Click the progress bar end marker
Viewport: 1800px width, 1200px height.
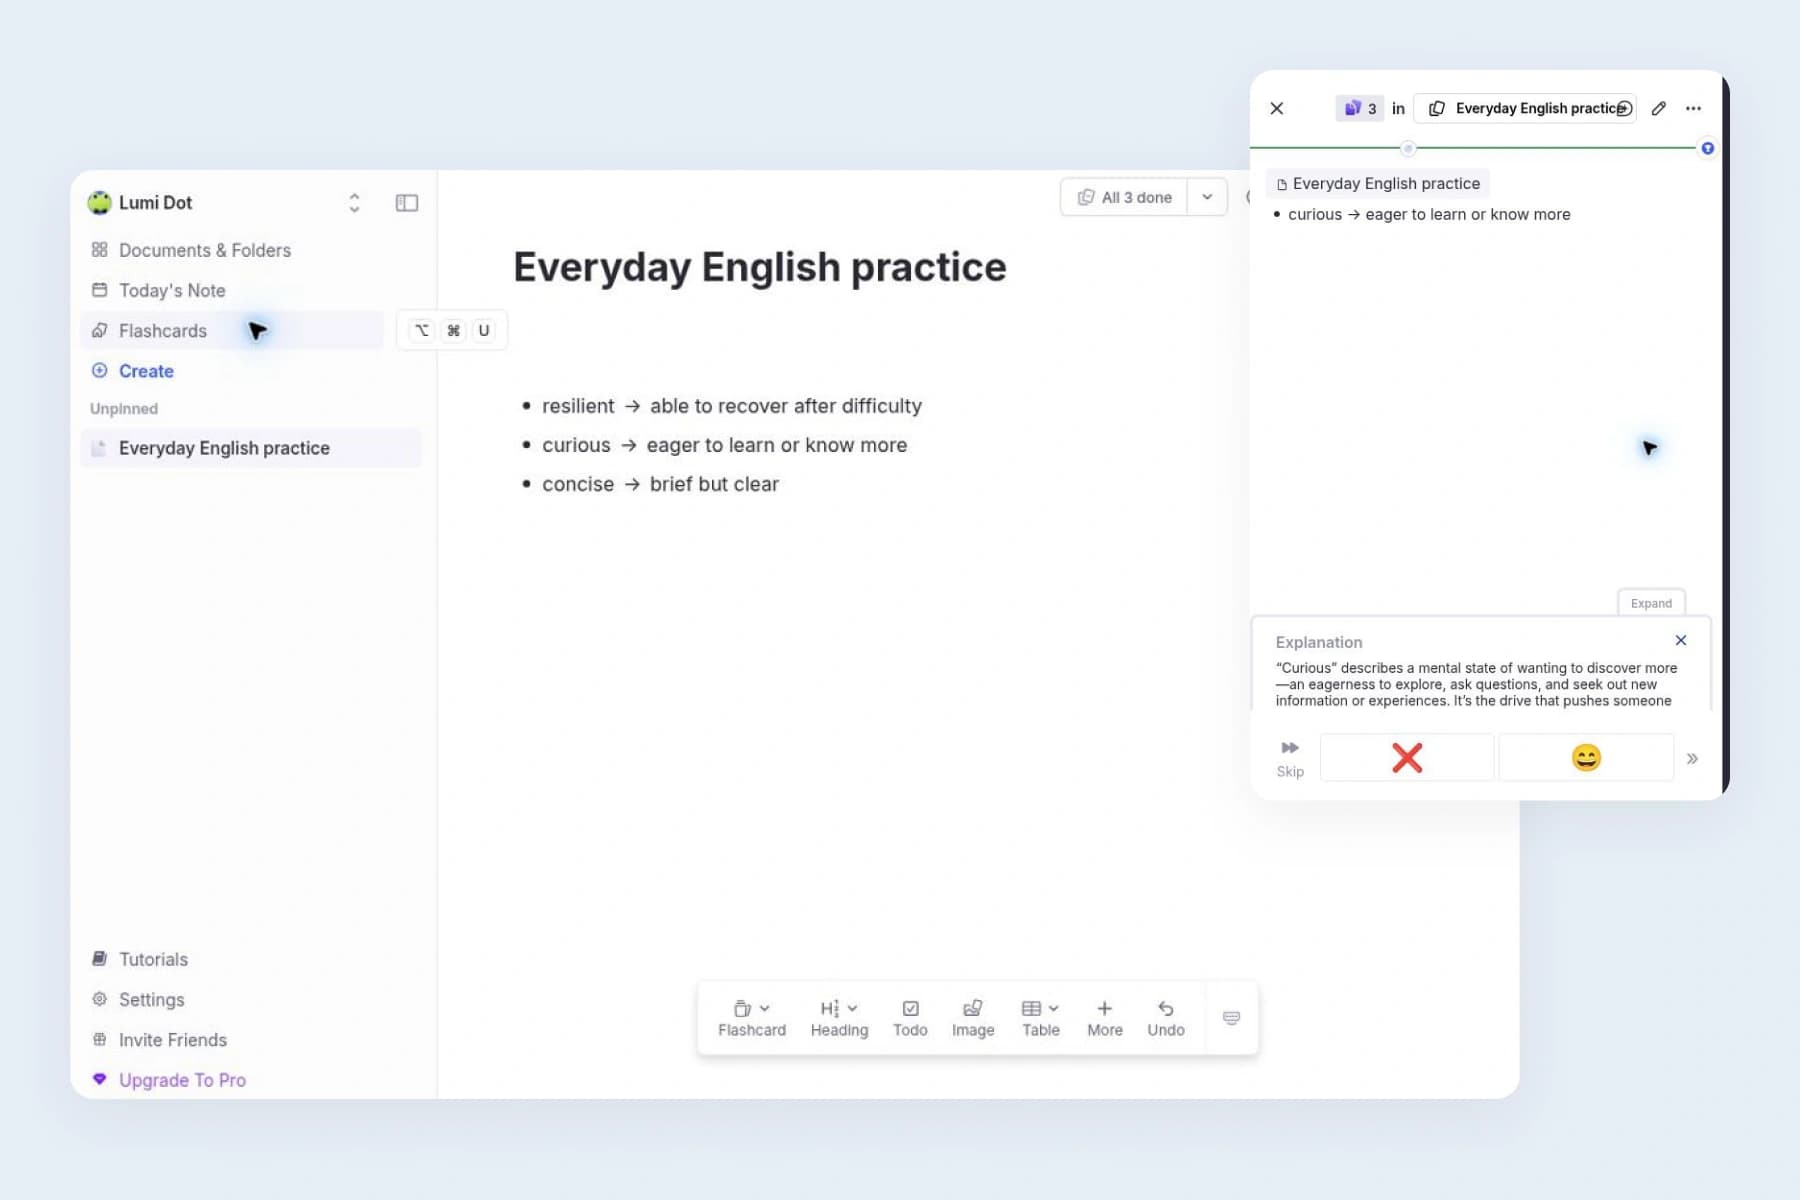[x=1708, y=148]
